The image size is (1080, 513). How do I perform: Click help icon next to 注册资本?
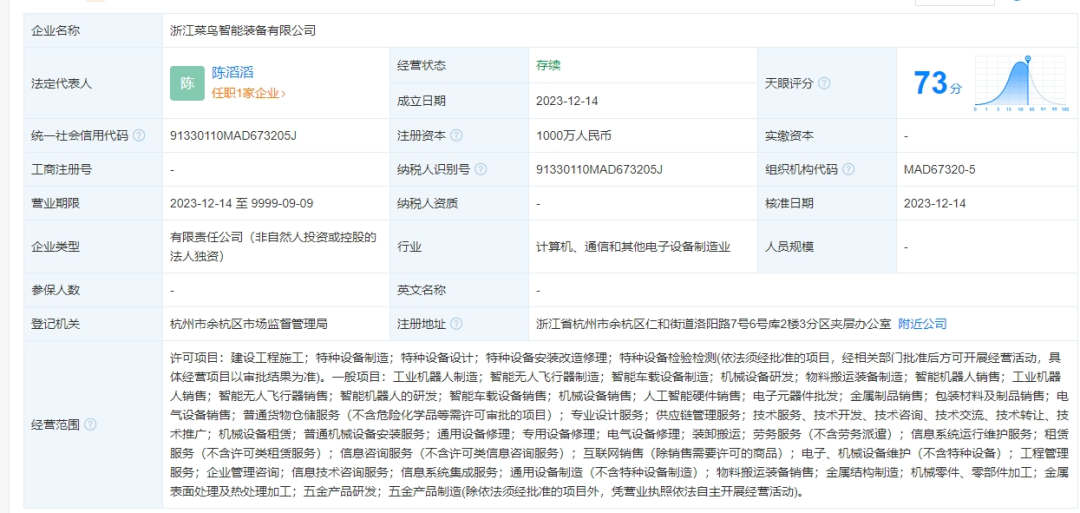pyautogui.click(x=456, y=136)
